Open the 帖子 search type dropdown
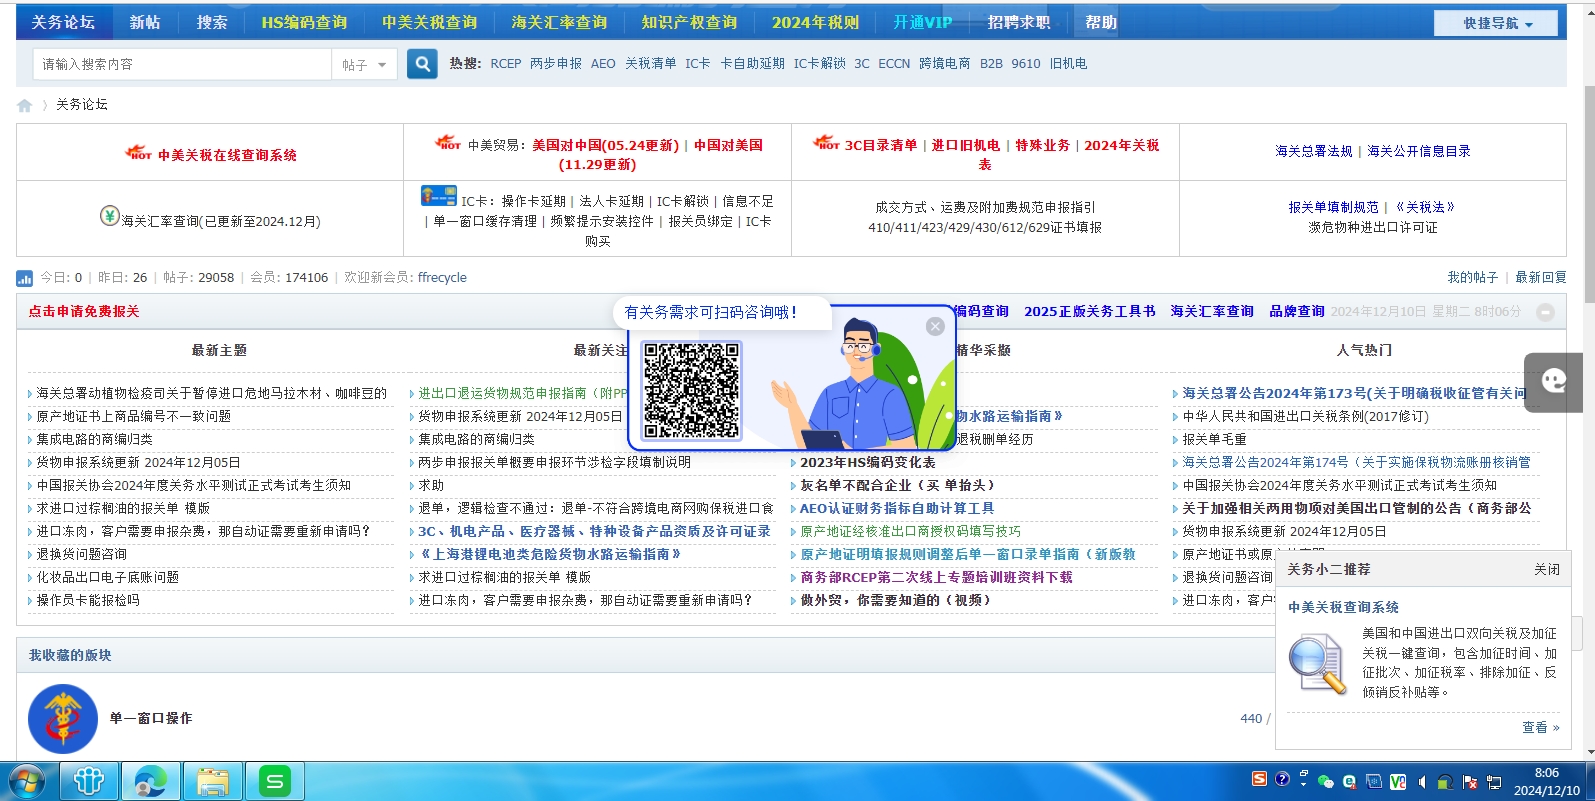 (364, 64)
